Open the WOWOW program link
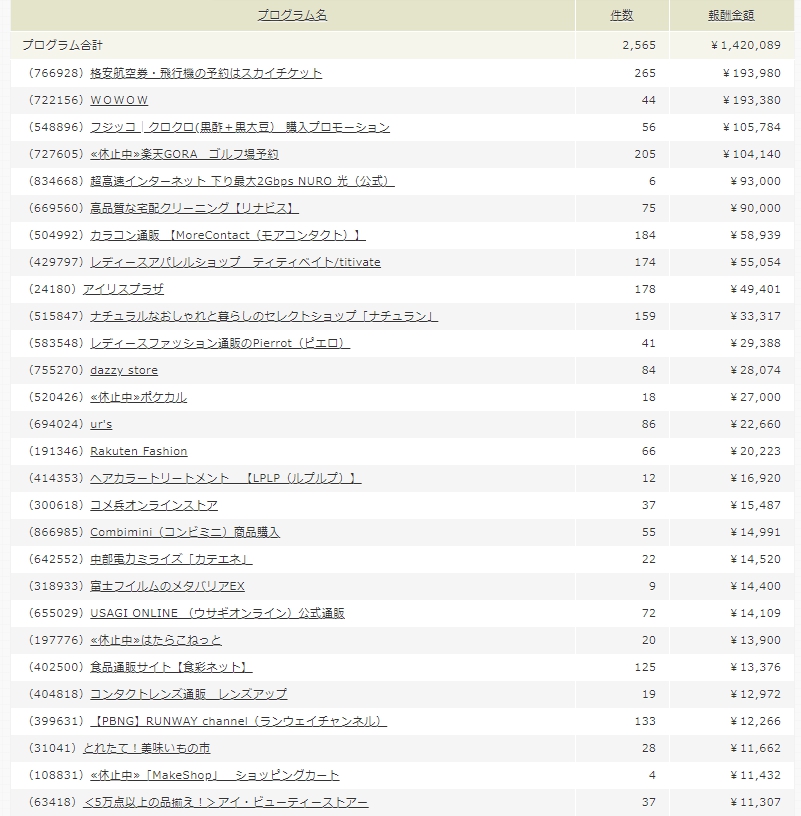801x816 pixels. click(x=119, y=100)
